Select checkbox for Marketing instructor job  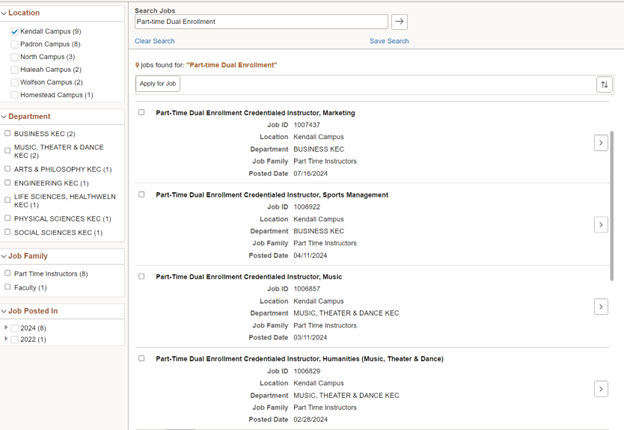141,112
